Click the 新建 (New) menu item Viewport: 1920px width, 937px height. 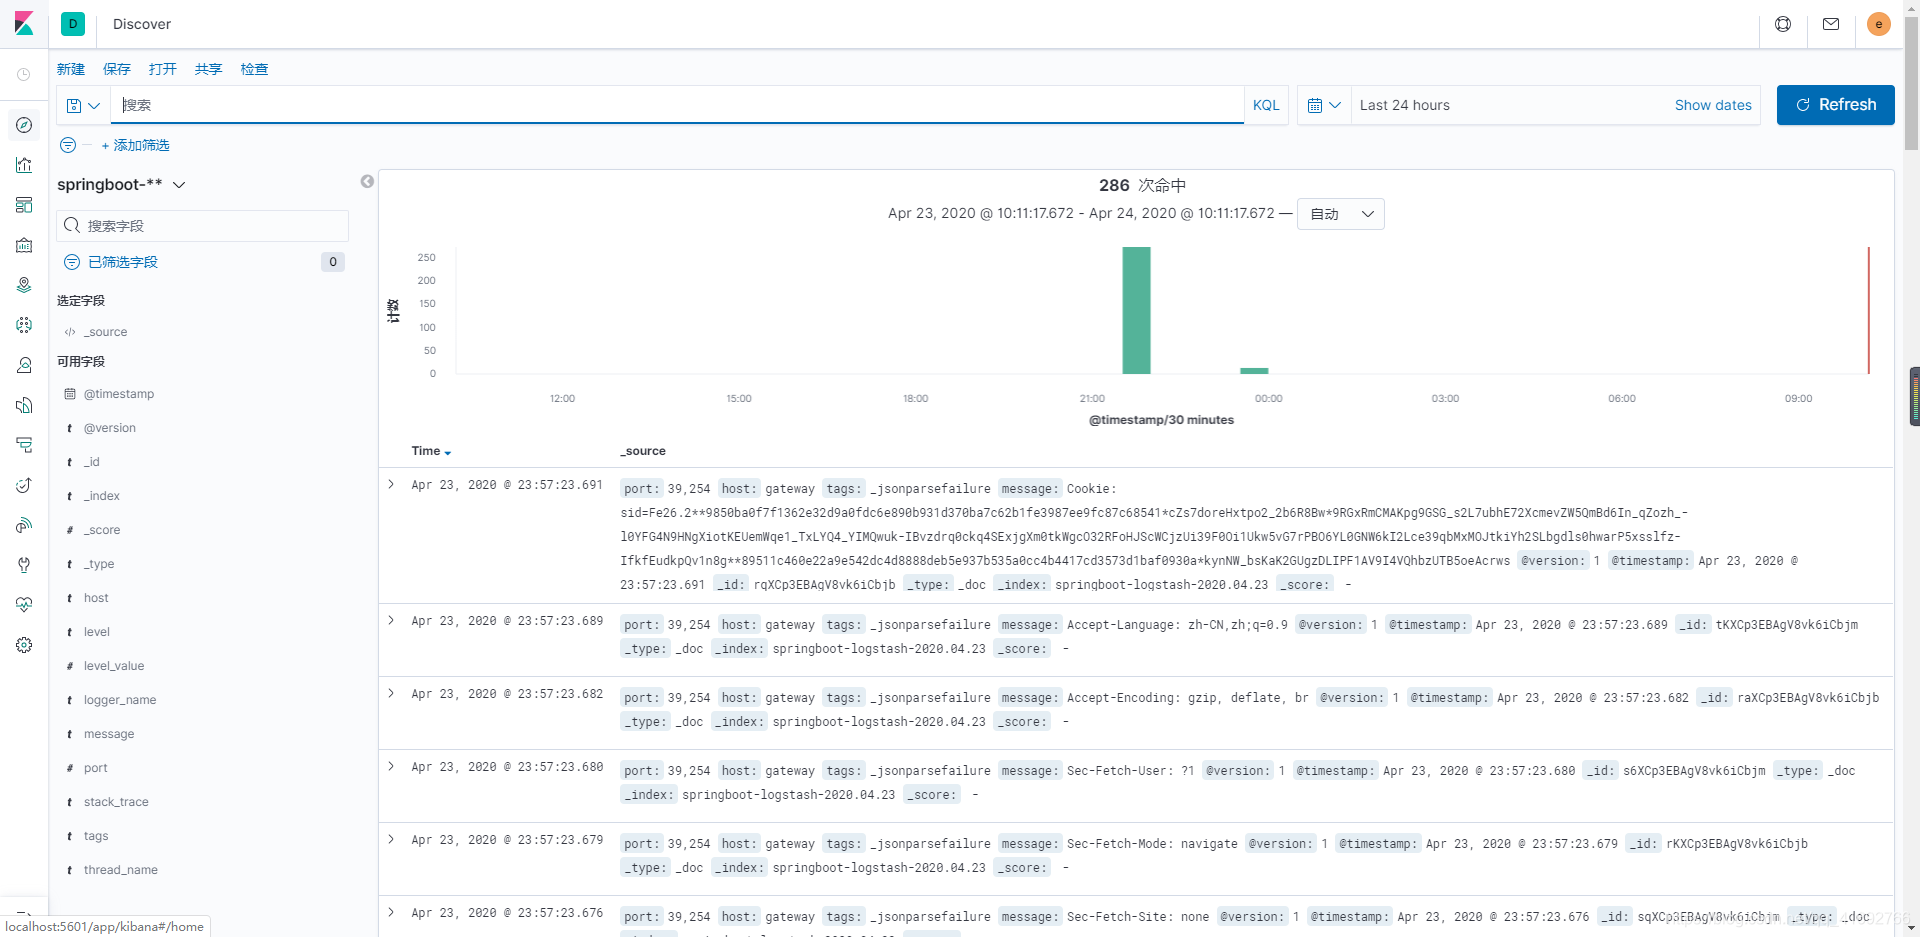coord(71,69)
